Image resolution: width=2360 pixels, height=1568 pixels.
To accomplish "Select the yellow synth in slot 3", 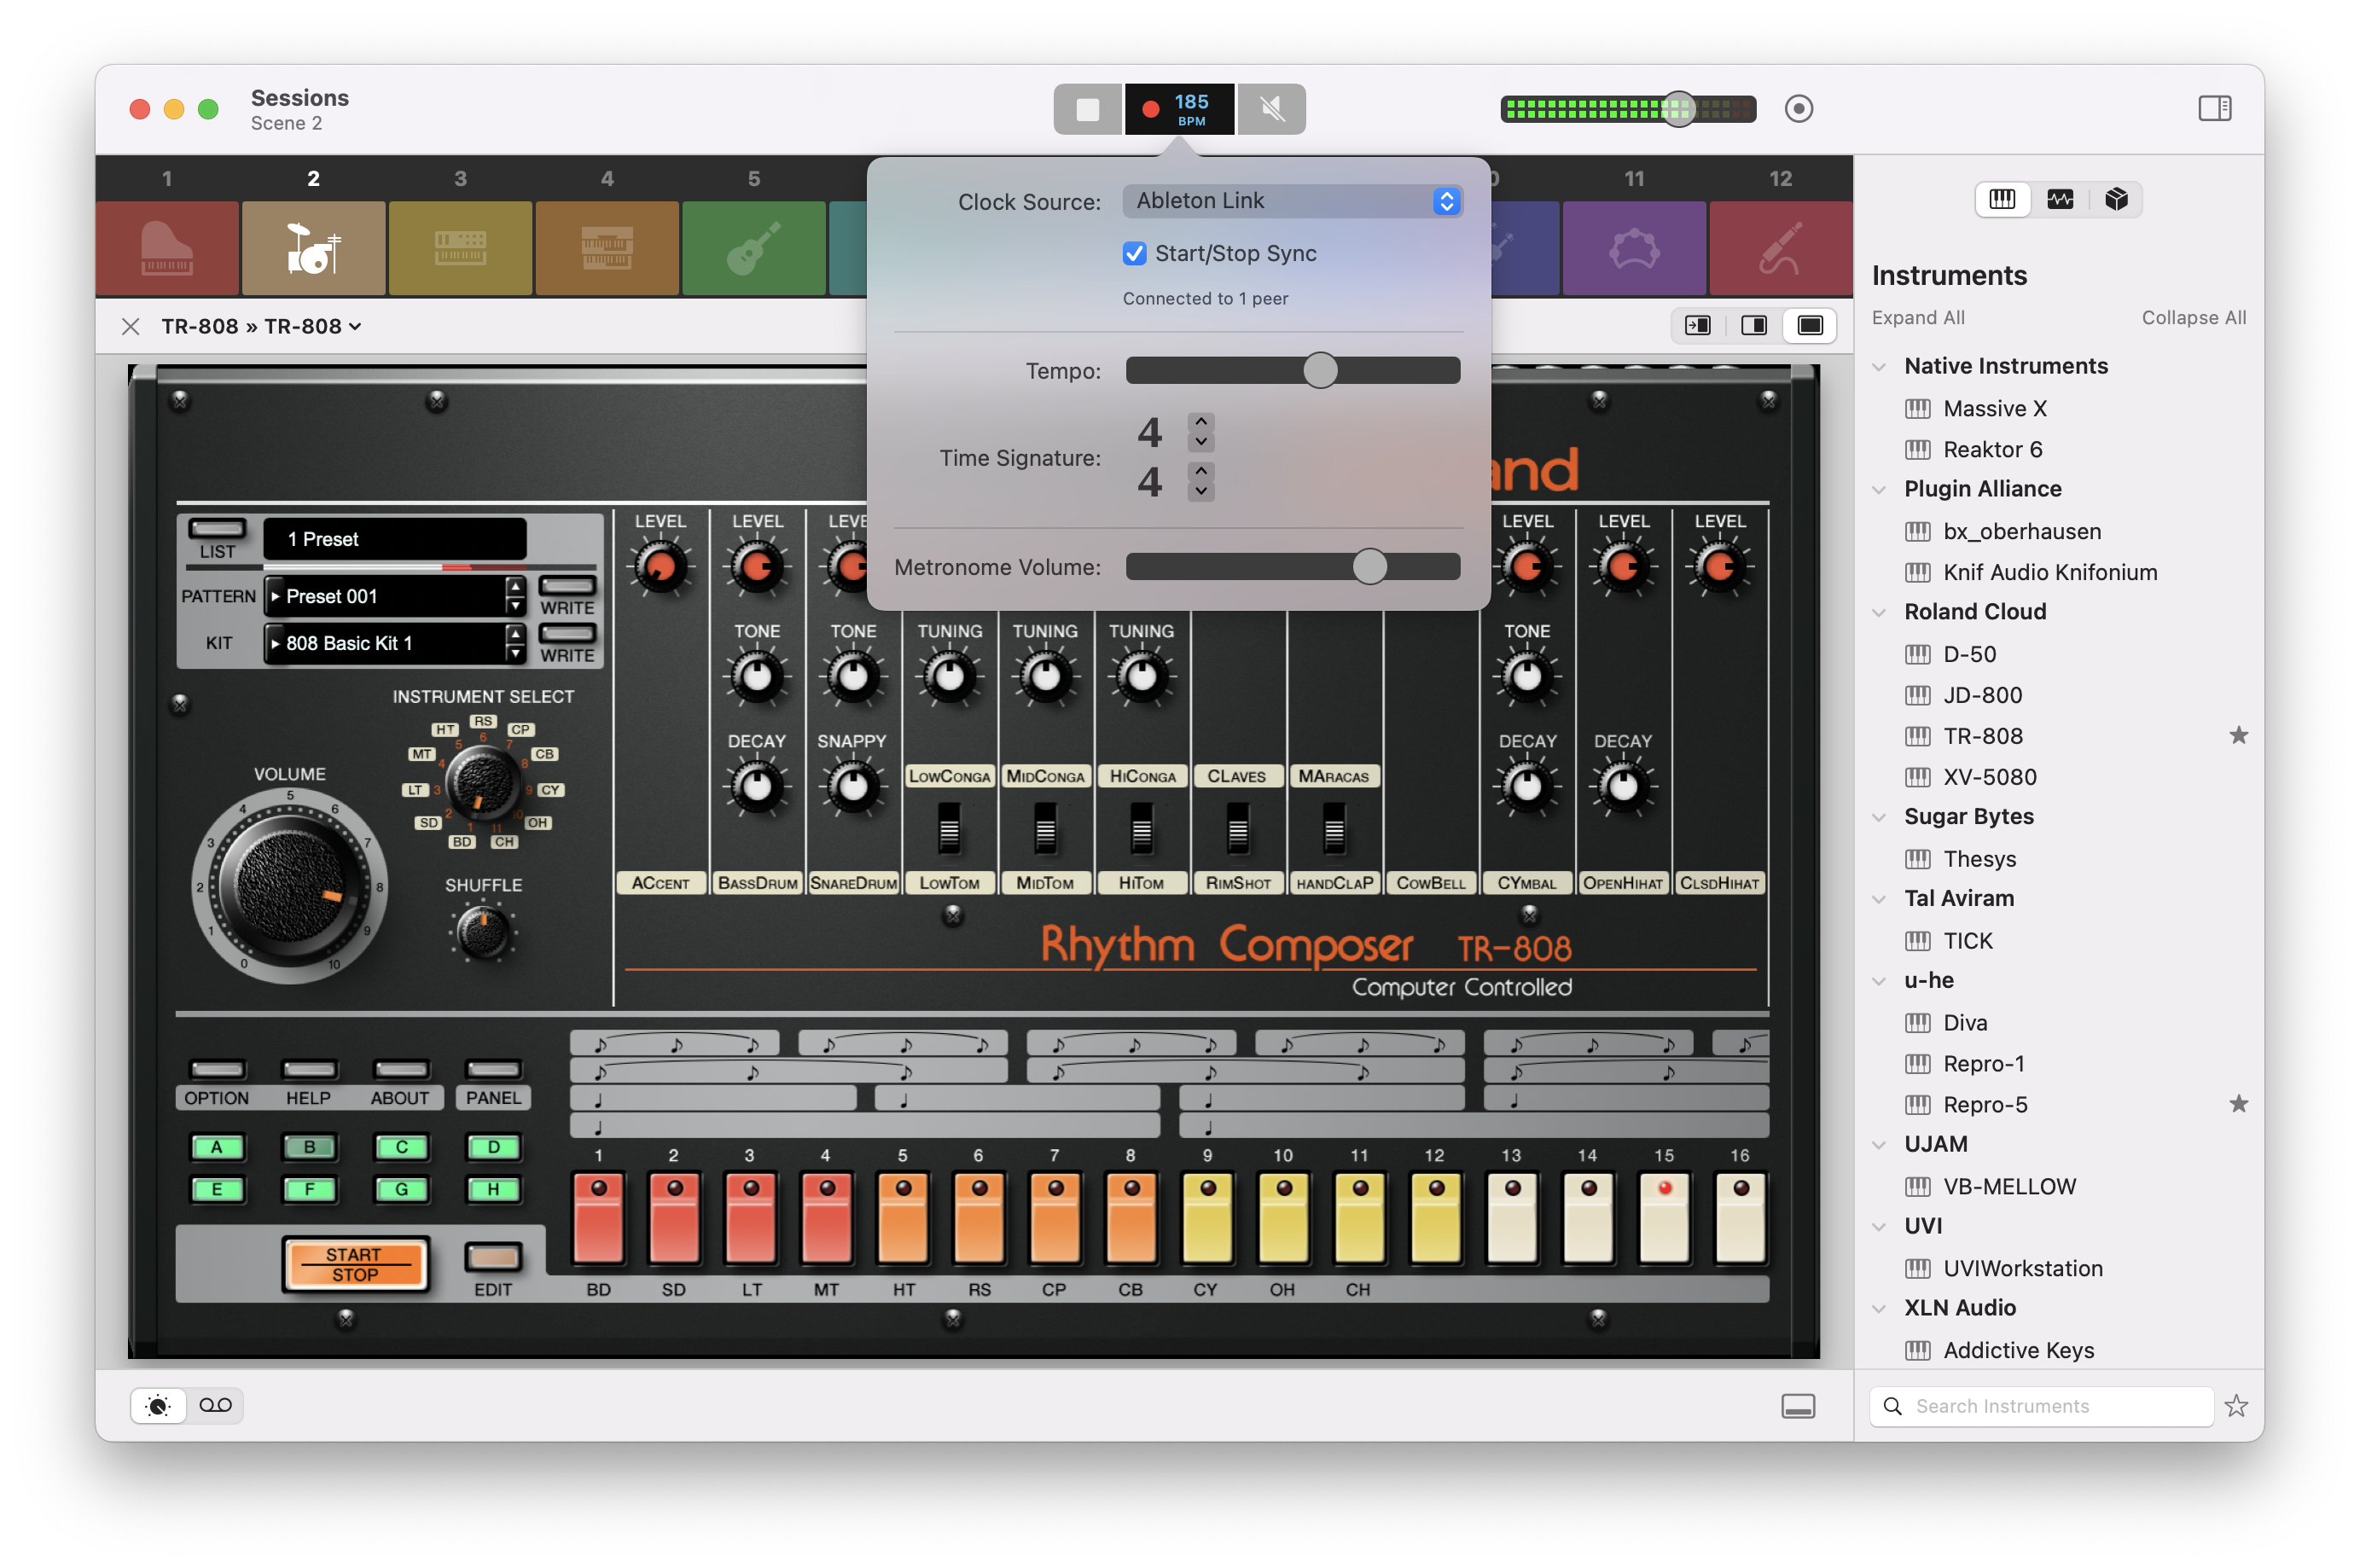I will pos(460,248).
